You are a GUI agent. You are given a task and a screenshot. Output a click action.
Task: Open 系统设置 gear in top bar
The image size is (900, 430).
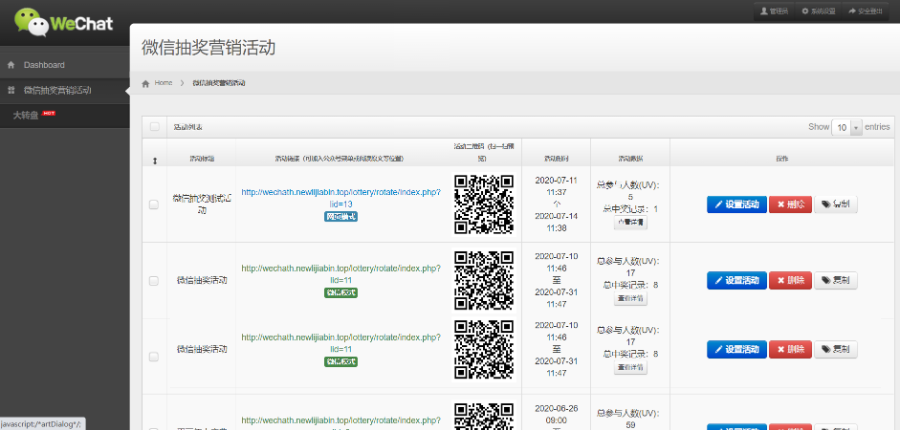click(x=817, y=11)
